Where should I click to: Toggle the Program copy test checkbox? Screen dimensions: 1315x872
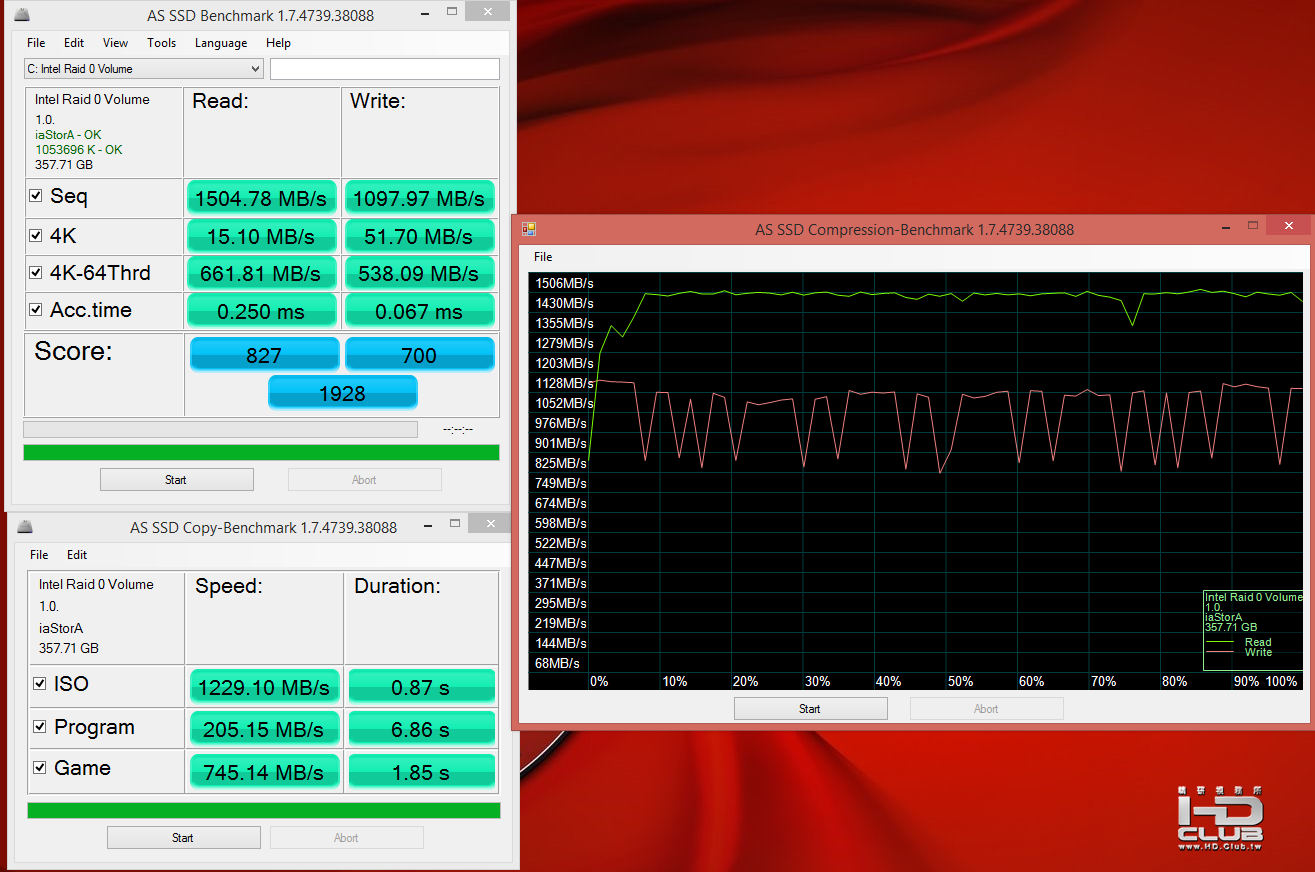coord(40,727)
